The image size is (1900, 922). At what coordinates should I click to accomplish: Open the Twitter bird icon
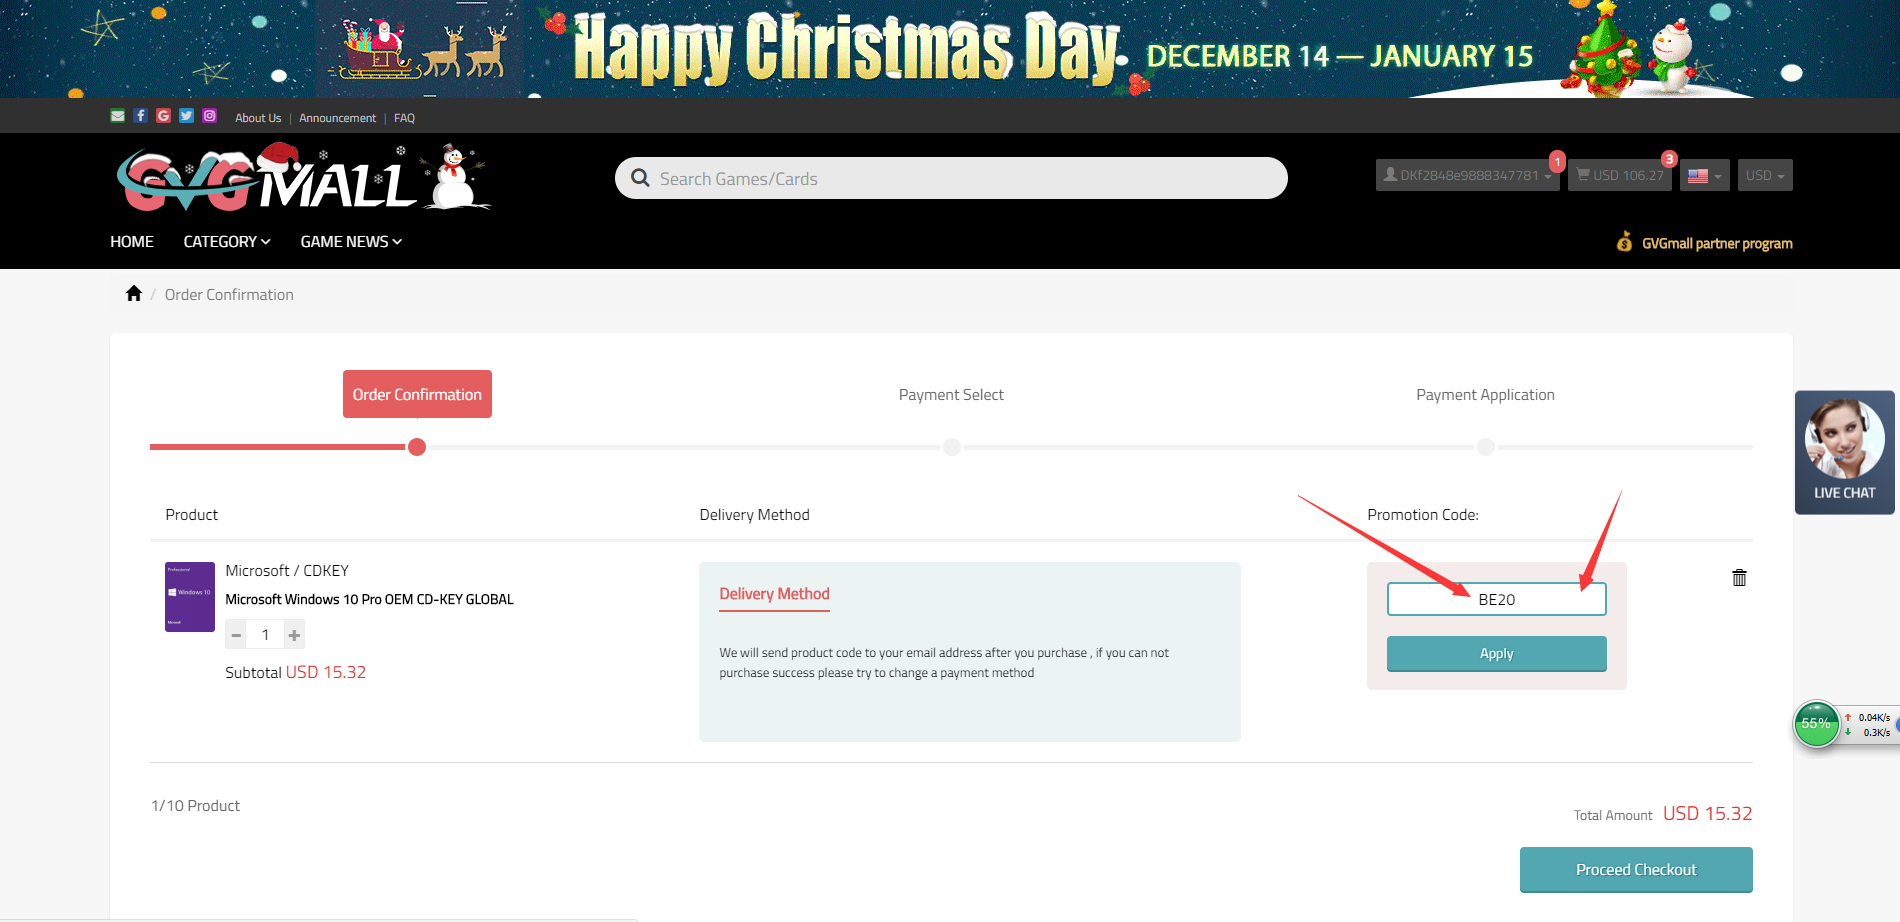[187, 116]
